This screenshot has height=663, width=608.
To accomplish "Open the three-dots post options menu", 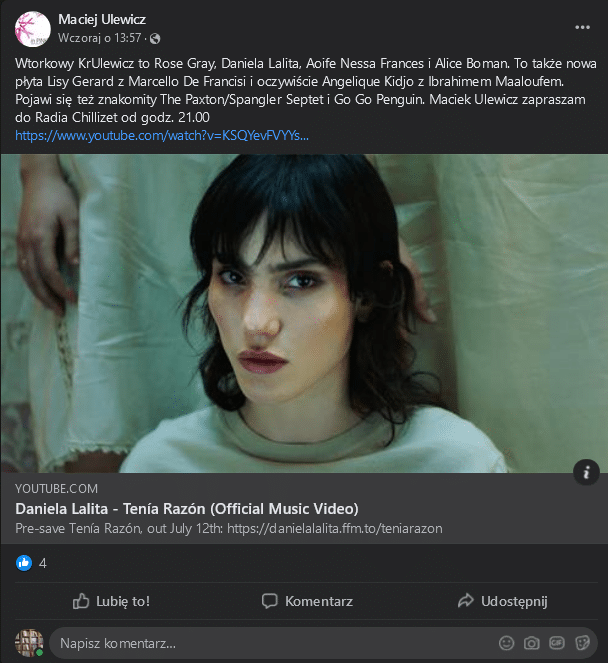I will pos(582,27).
